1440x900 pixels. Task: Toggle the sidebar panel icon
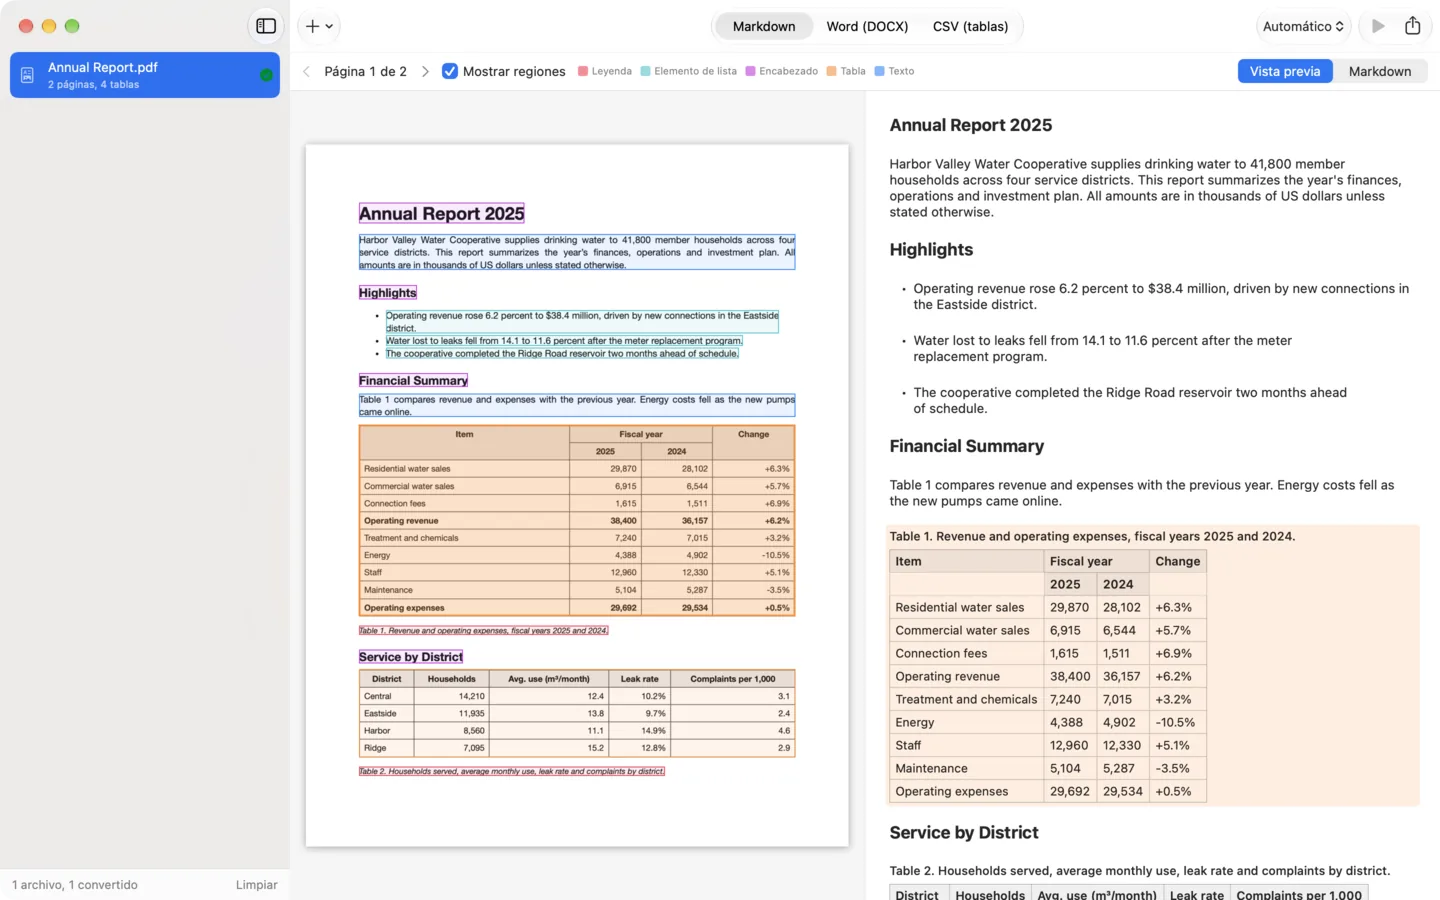click(x=266, y=26)
